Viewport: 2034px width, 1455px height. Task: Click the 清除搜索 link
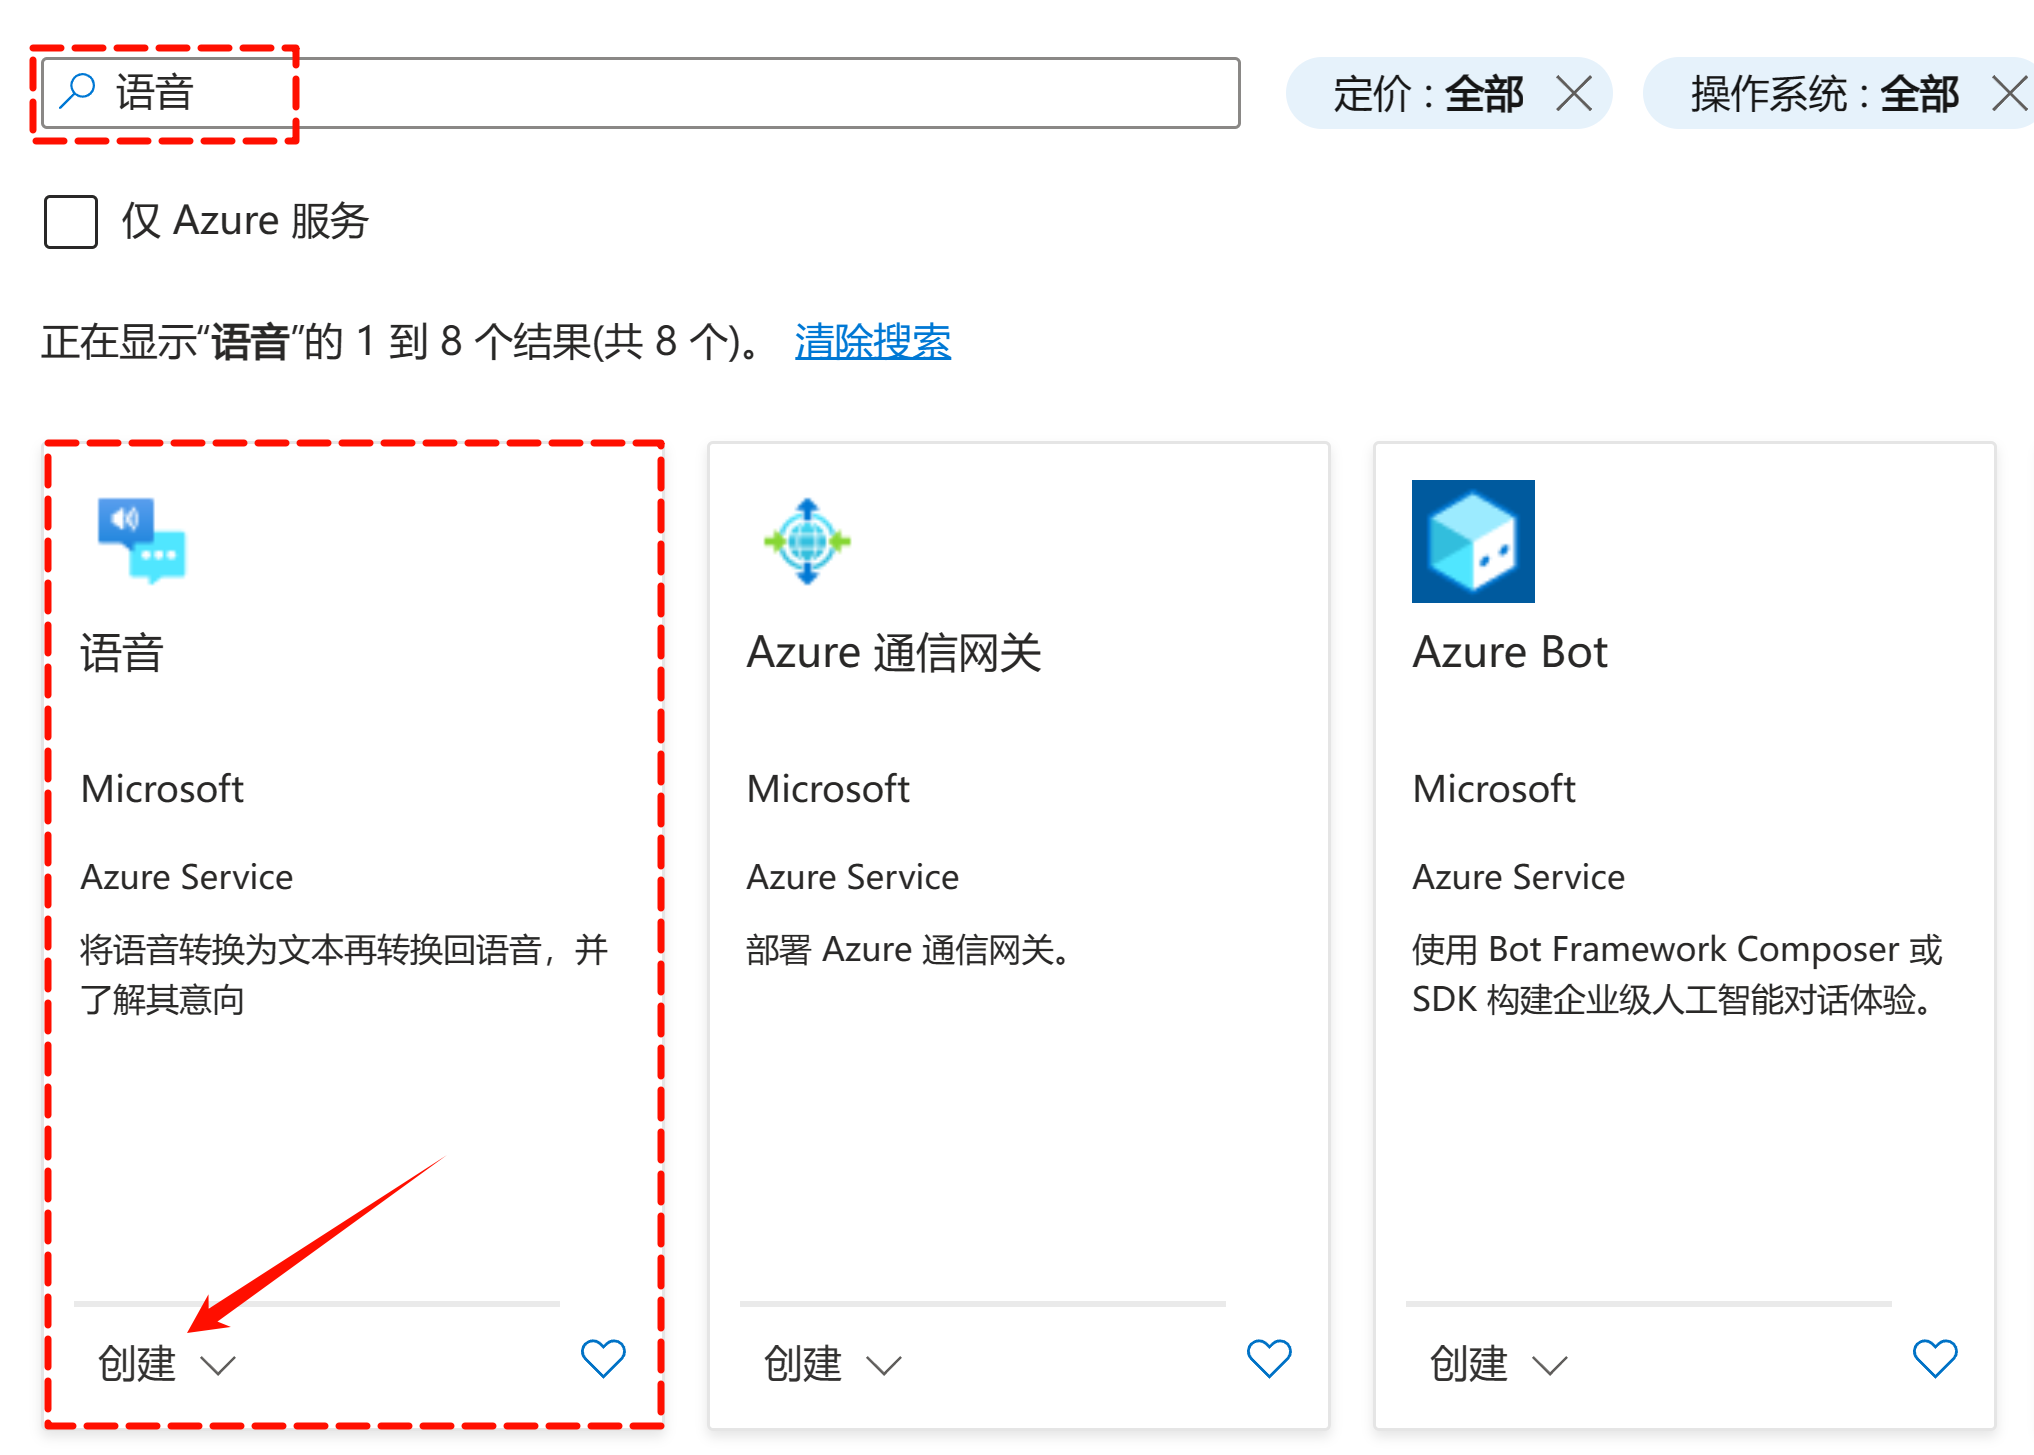point(872,342)
